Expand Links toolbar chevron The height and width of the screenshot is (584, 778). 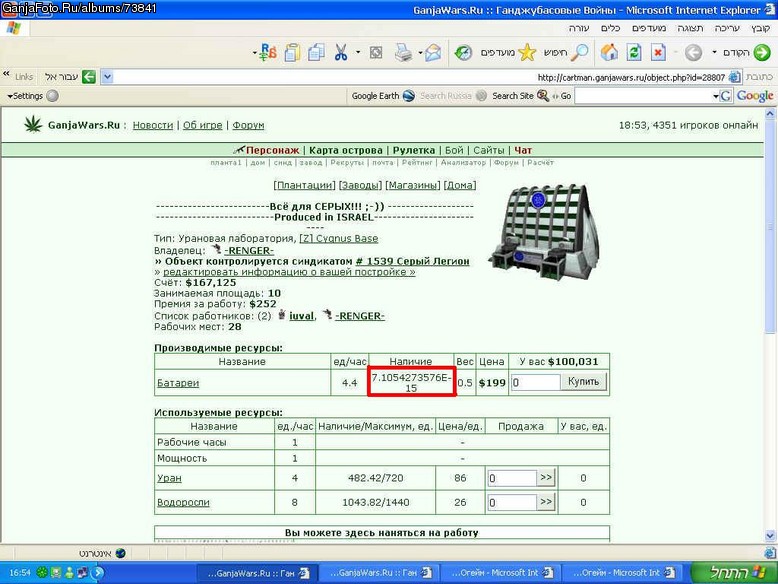(x=6, y=74)
